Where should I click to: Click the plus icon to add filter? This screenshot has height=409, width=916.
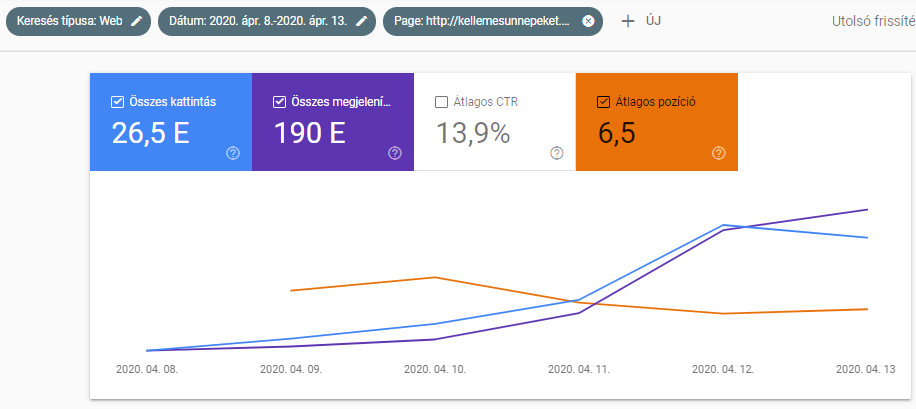coord(628,21)
